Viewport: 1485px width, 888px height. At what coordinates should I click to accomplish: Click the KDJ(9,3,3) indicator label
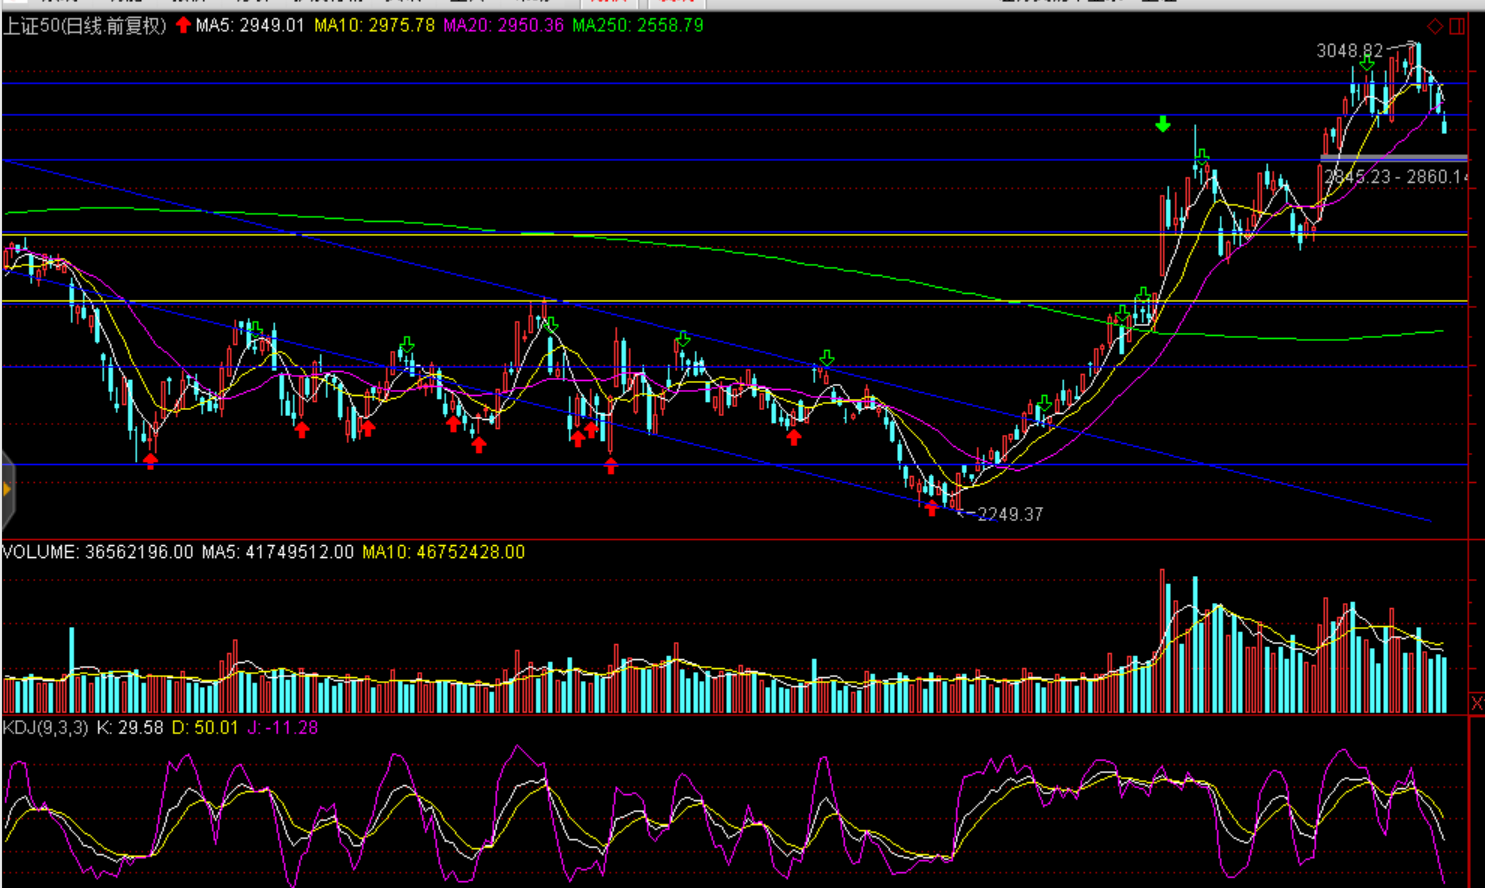[x=46, y=728]
